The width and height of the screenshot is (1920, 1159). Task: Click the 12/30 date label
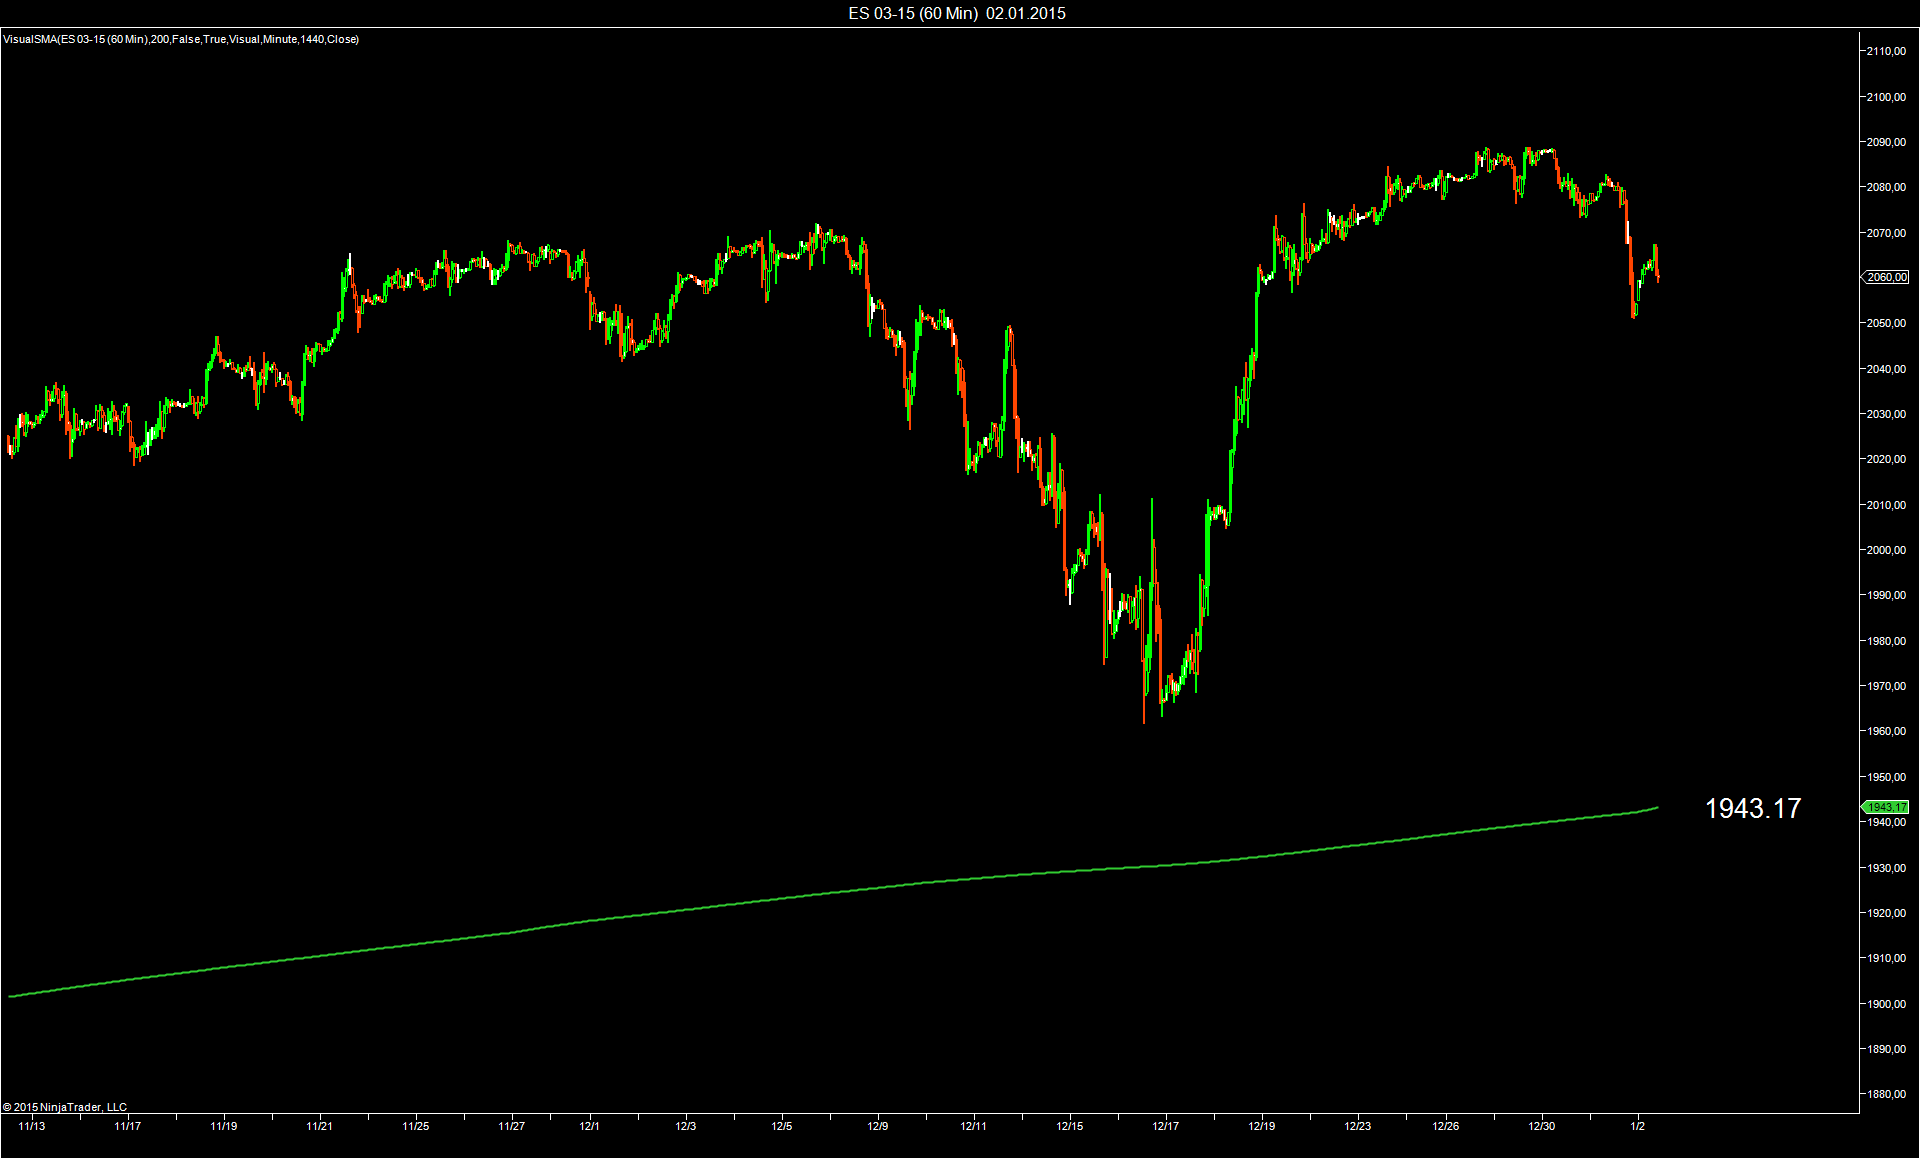click(1542, 1126)
